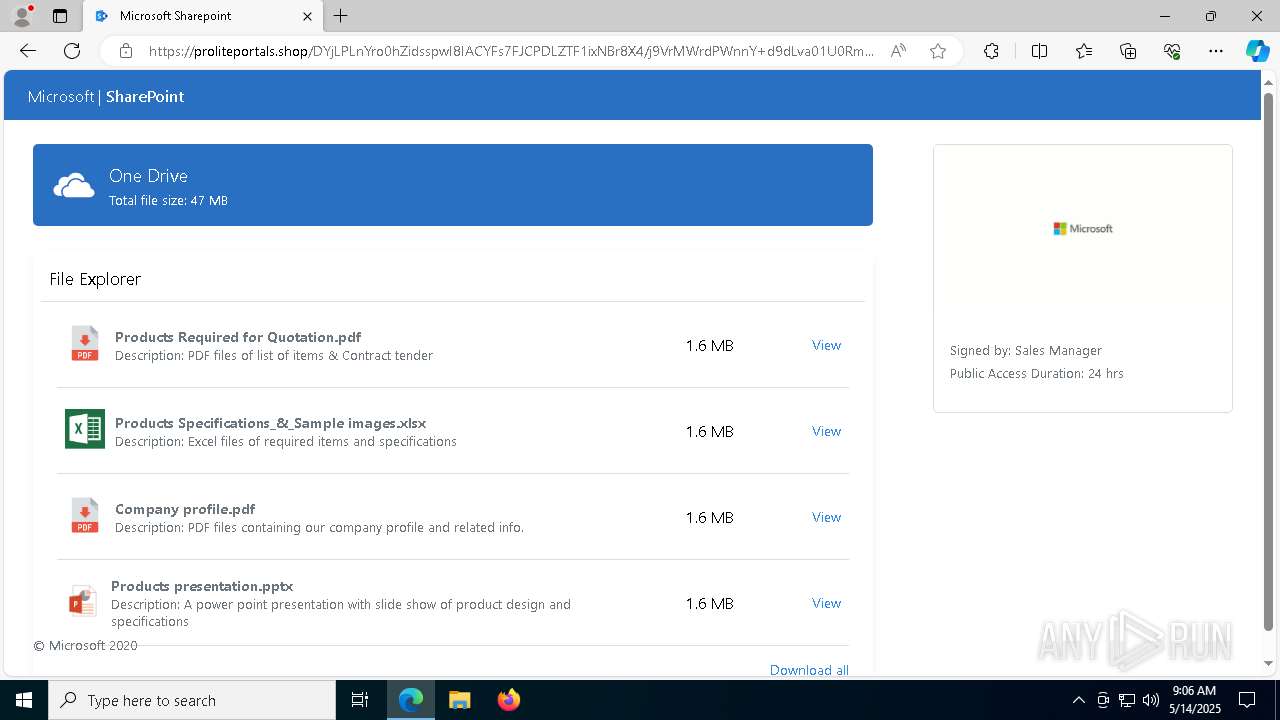
Task: Click Products presentation.pptx file name
Action: [x=202, y=586]
